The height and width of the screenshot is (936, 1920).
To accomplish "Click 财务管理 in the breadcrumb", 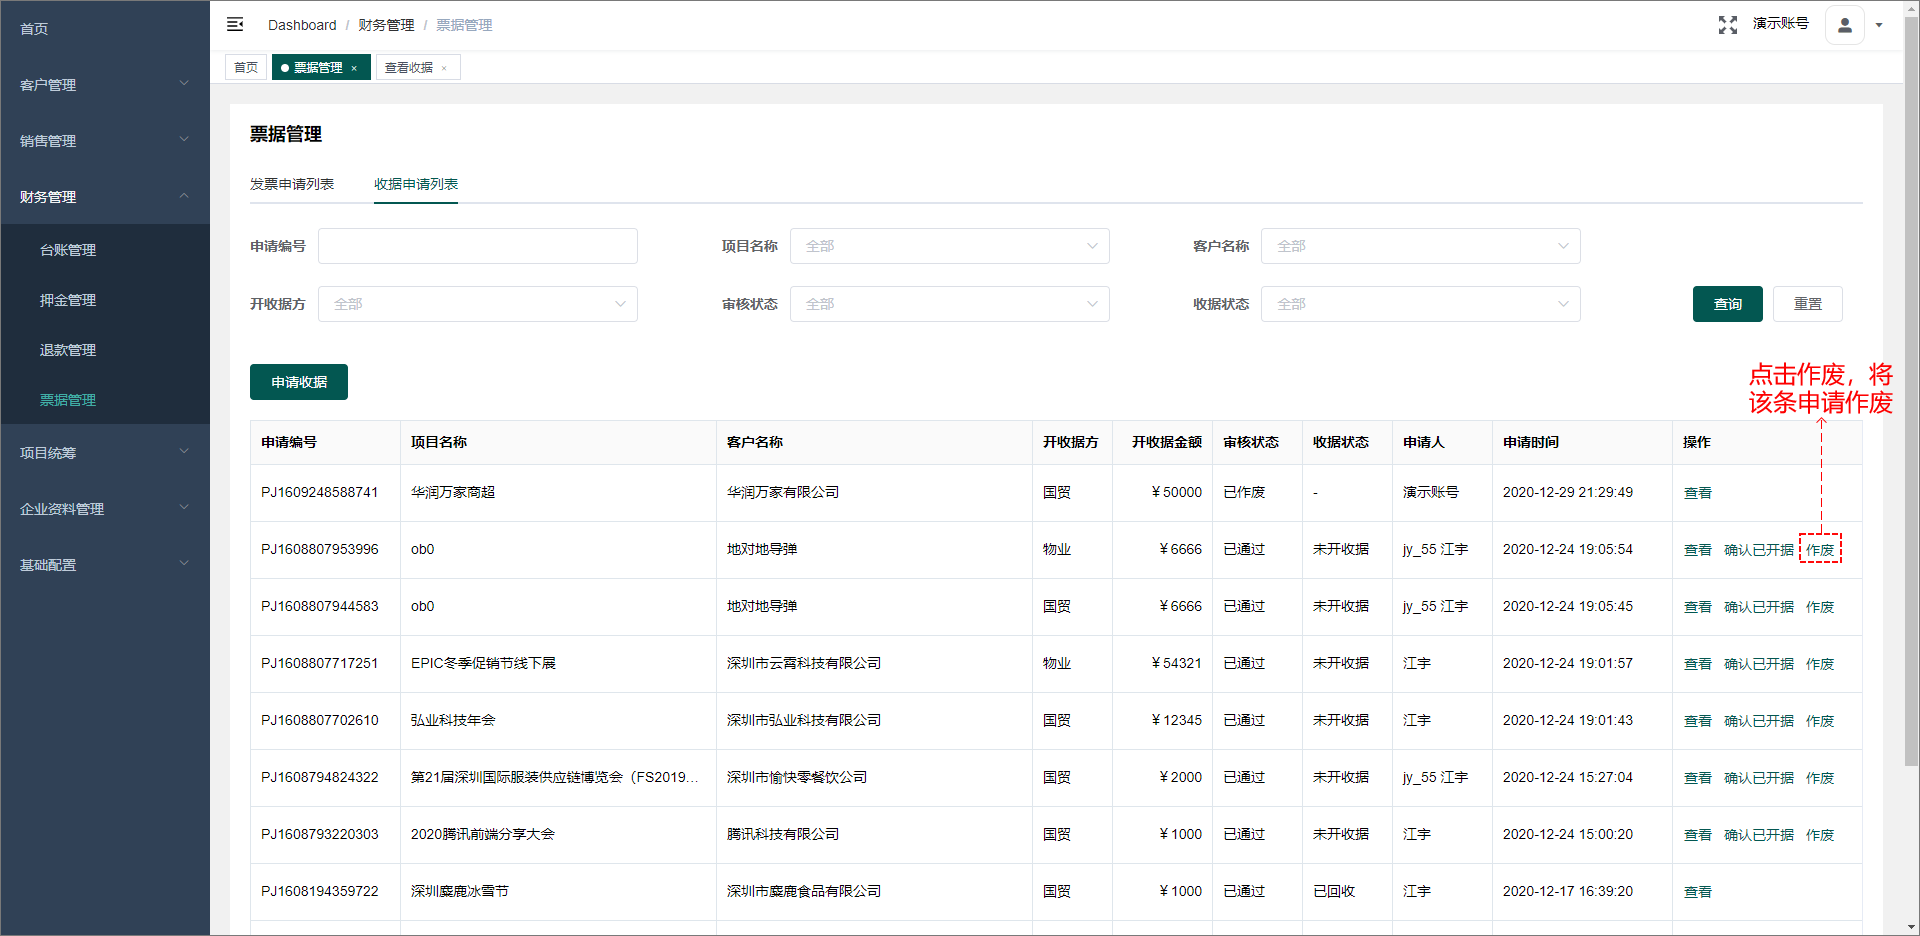I will coord(386,25).
